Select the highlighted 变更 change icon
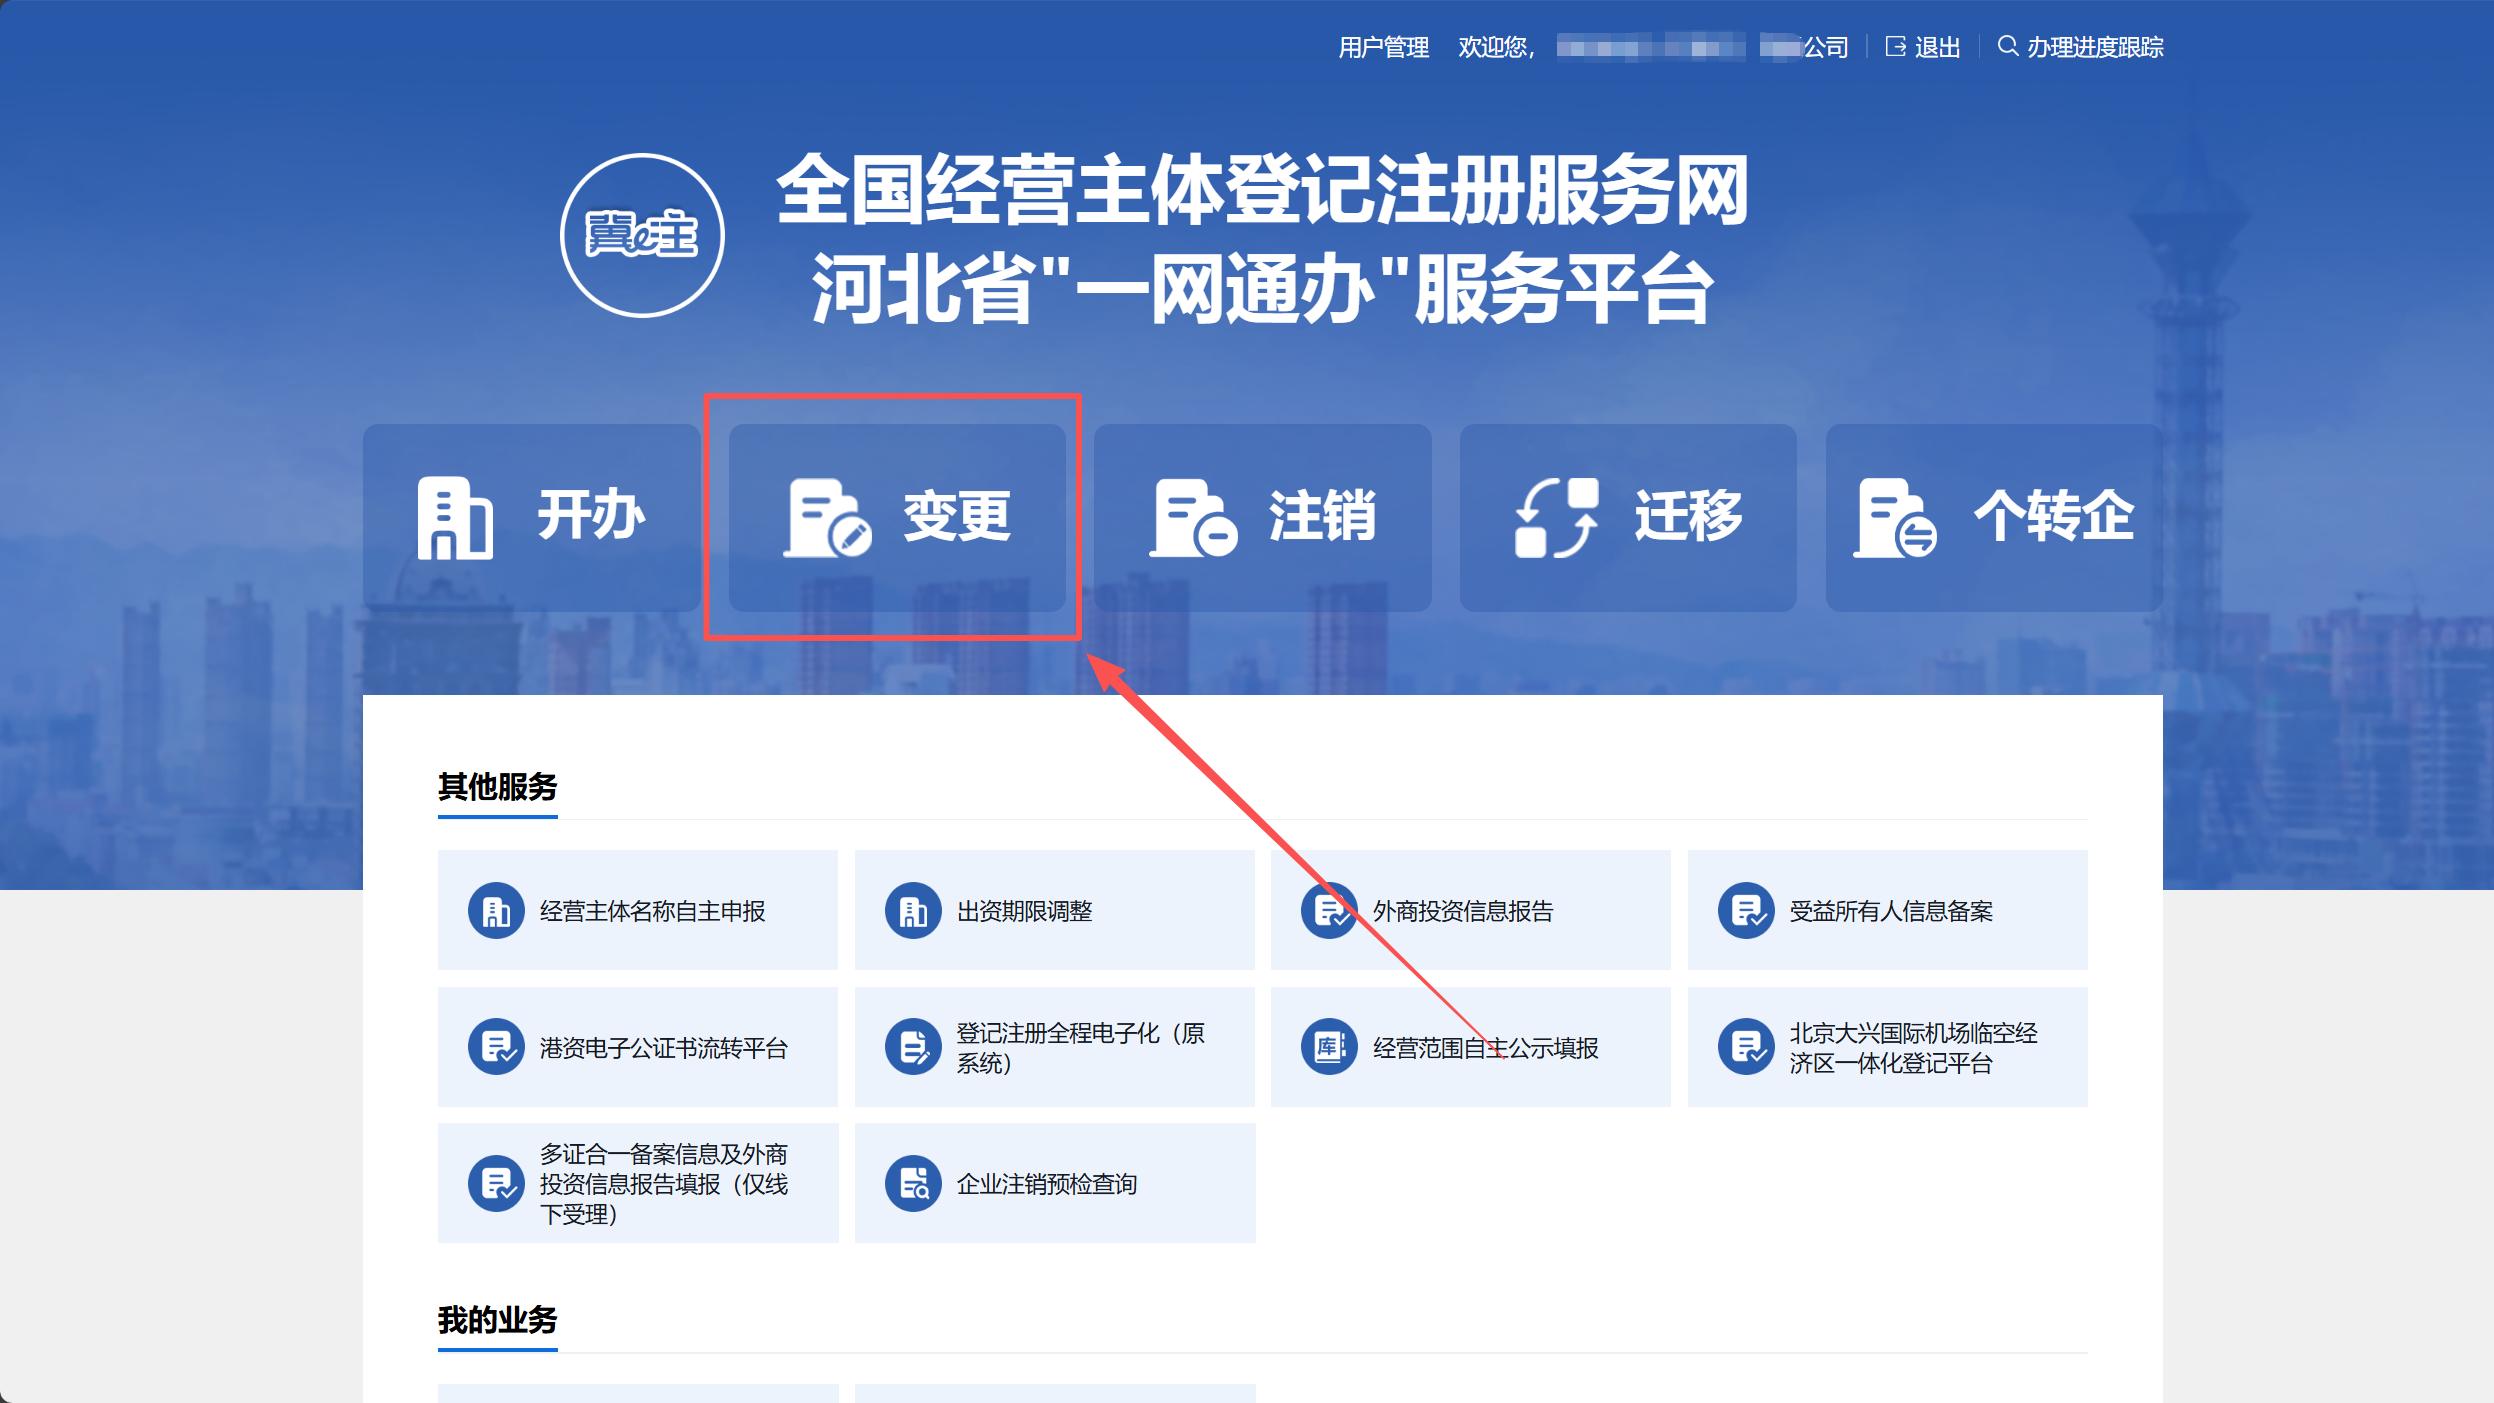This screenshot has width=2494, height=1403. (x=895, y=517)
